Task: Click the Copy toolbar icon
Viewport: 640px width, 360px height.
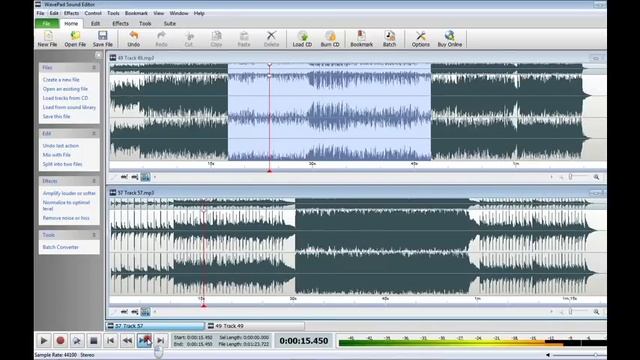Action: click(216, 39)
